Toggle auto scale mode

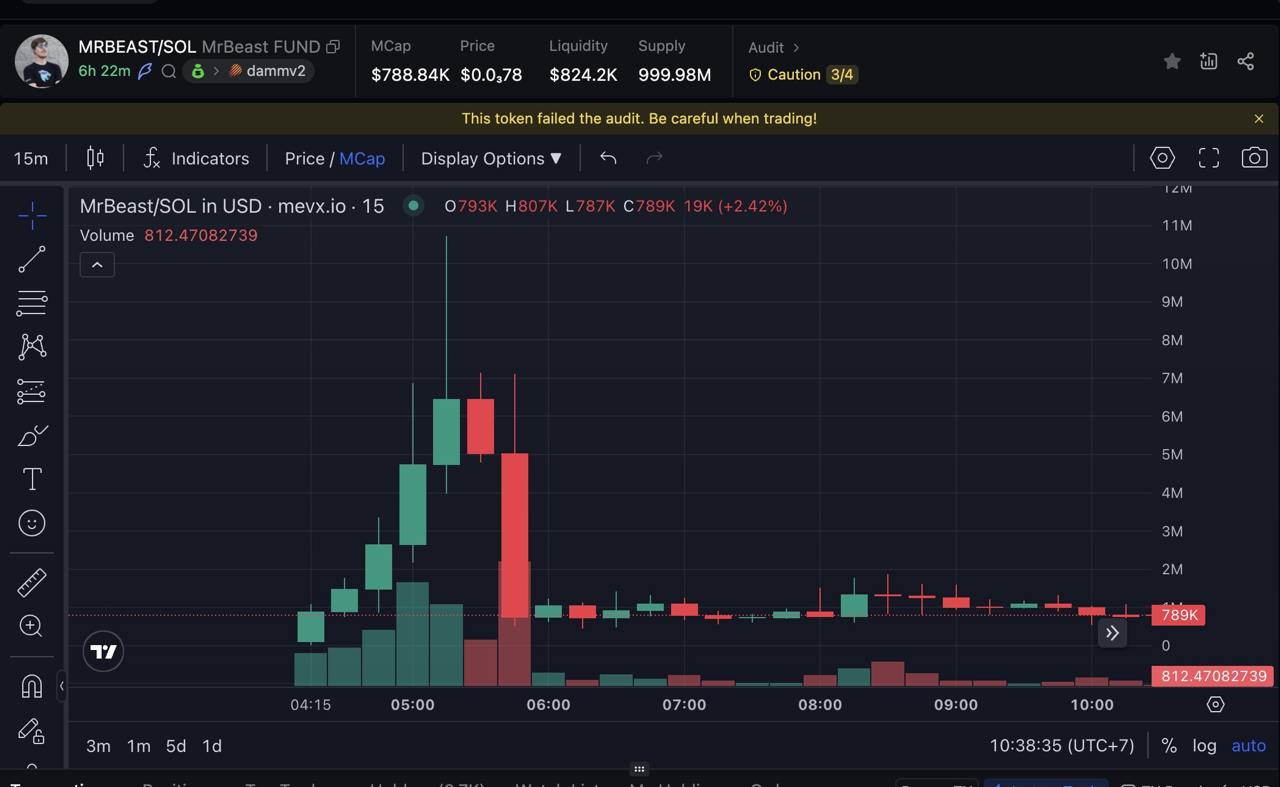[x=1249, y=746]
